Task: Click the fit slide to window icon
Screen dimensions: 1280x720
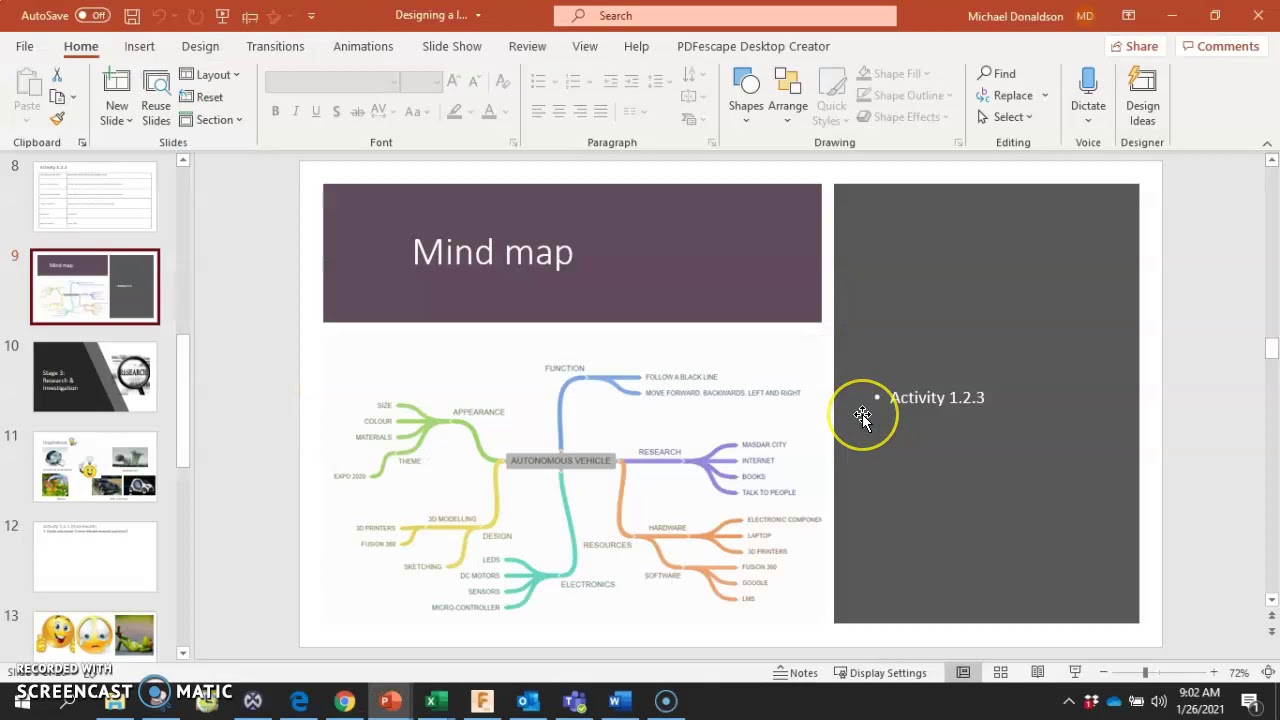Action: pos(1268,673)
